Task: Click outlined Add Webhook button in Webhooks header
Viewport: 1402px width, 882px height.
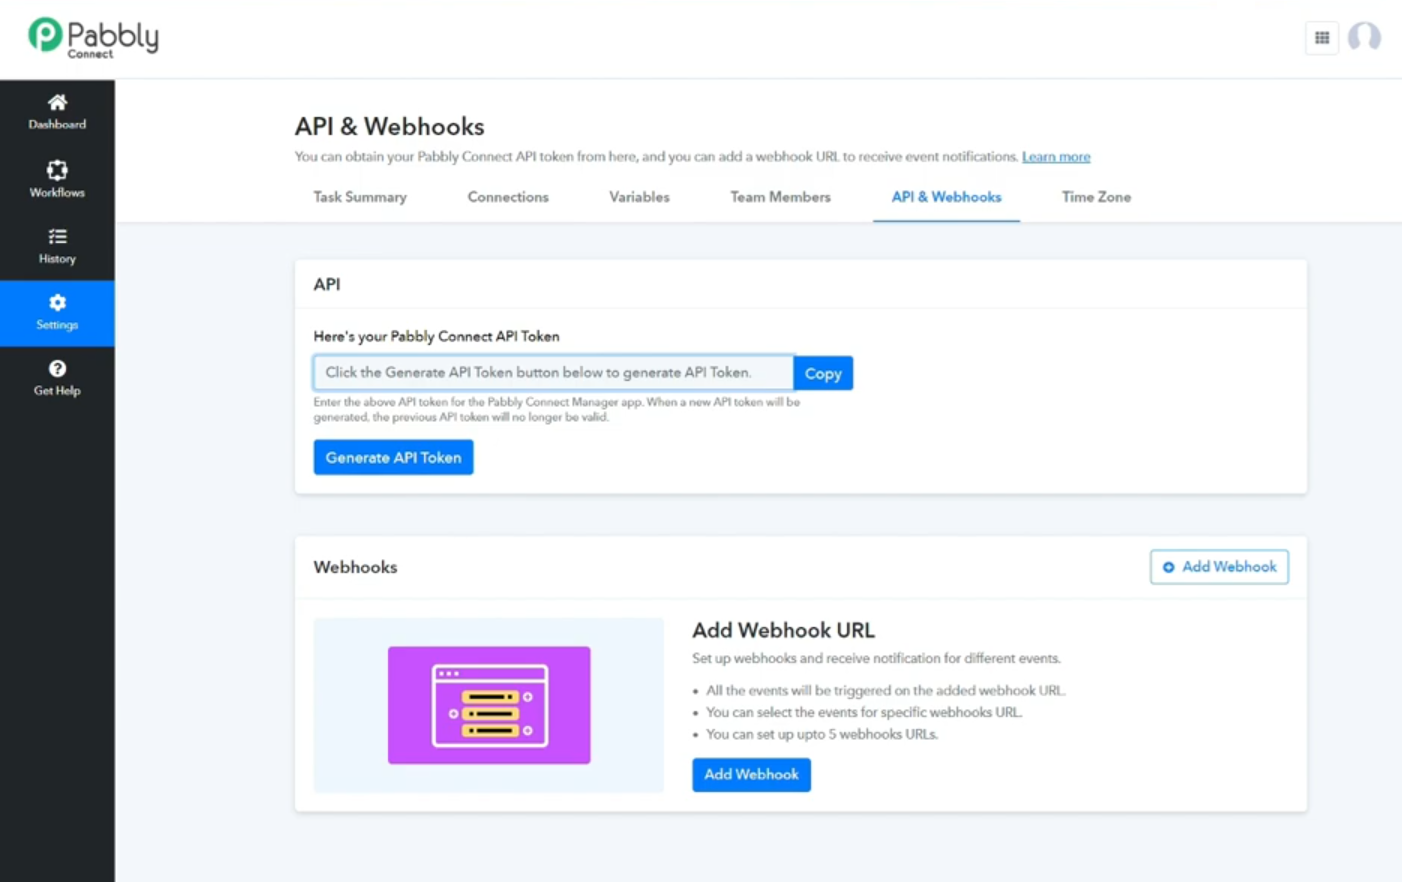Action: [x=1219, y=567]
